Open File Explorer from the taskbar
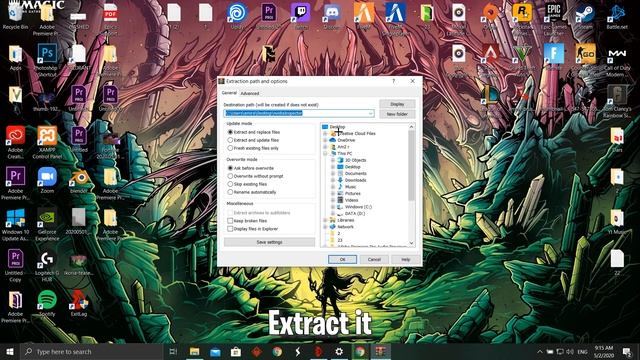 pos(195,351)
